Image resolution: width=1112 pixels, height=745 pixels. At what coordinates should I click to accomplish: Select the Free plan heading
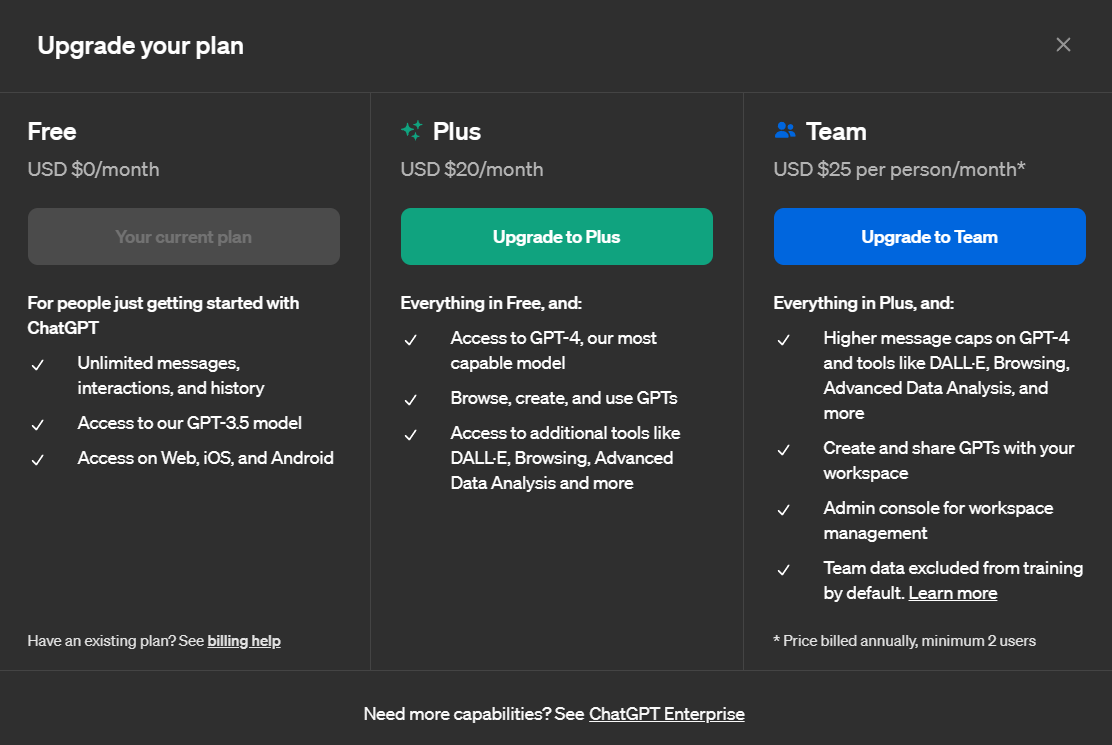52,131
